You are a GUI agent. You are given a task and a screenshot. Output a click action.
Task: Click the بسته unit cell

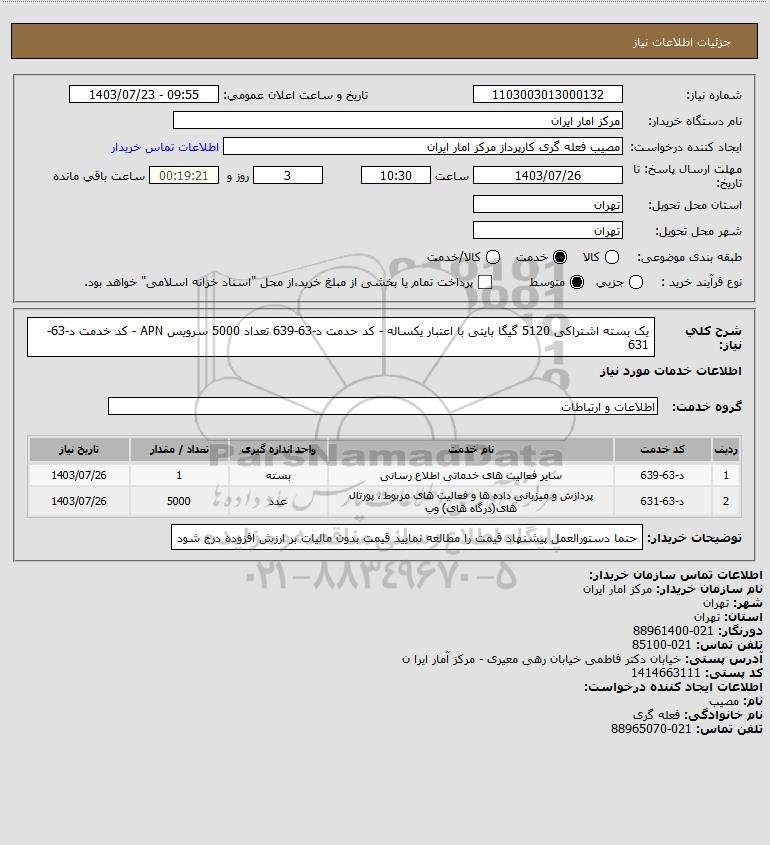click(x=278, y=475)
